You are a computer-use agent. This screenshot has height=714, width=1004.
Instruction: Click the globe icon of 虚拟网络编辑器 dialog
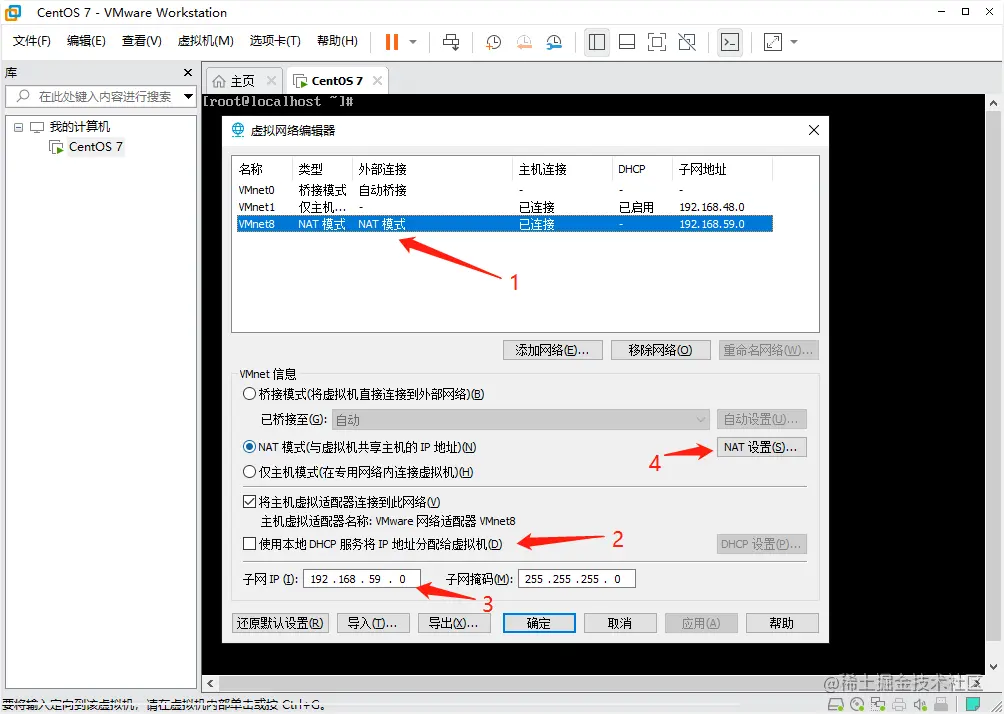pos(238,130)
